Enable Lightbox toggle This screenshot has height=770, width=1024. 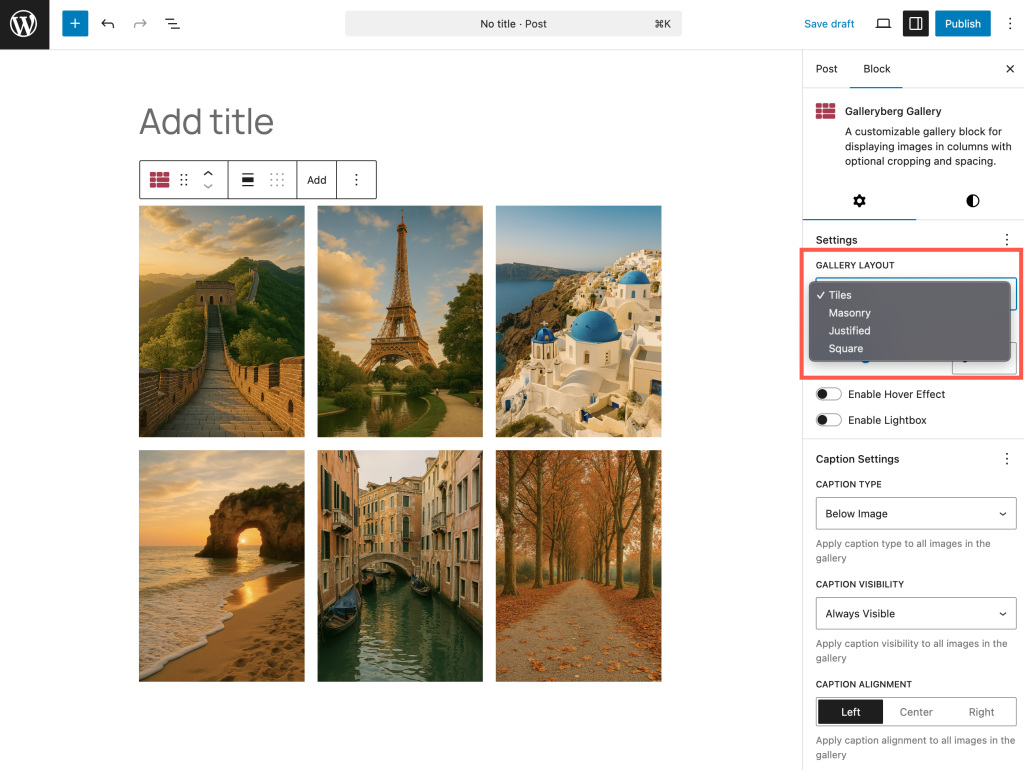(x=829, y=420)
